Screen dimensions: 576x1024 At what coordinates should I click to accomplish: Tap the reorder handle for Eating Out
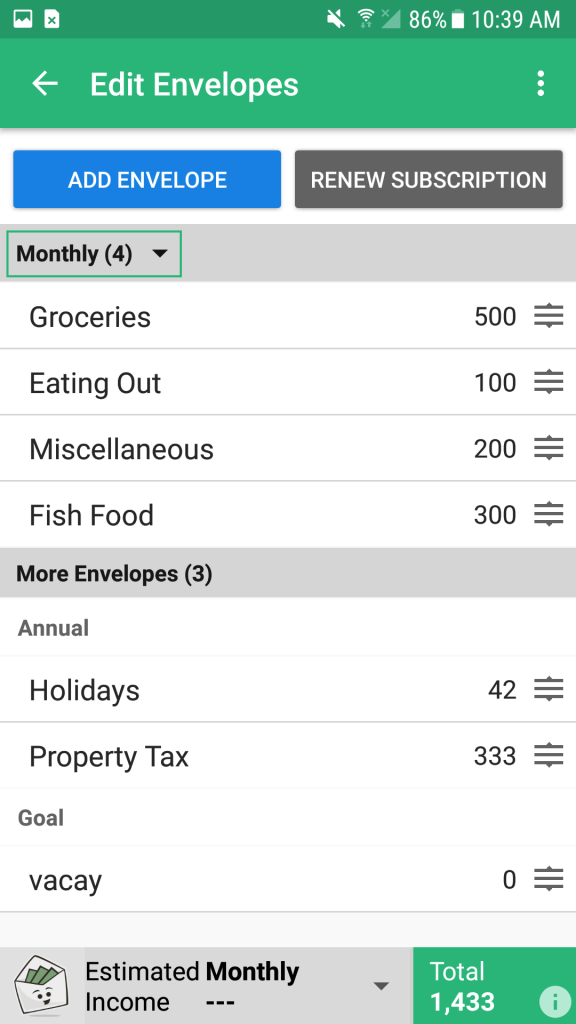[549, 382]
